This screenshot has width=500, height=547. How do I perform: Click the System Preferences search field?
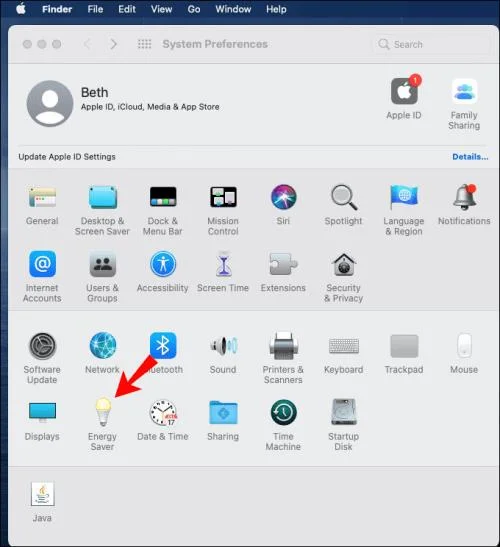[x=431, y=44]
